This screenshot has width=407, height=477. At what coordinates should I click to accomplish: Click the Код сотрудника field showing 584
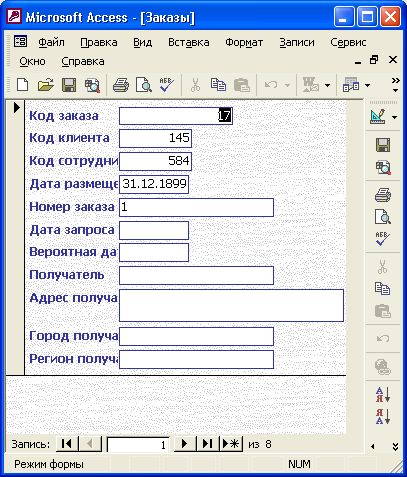[x=155, y=161]
